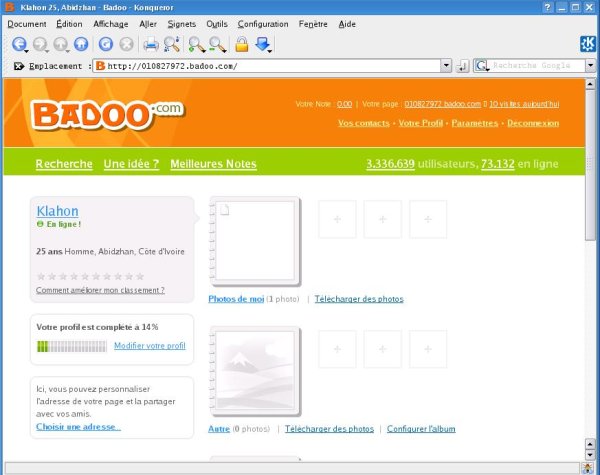Open the 'Photos de moi' album link

pyautogui.click(x=236, y=299)
